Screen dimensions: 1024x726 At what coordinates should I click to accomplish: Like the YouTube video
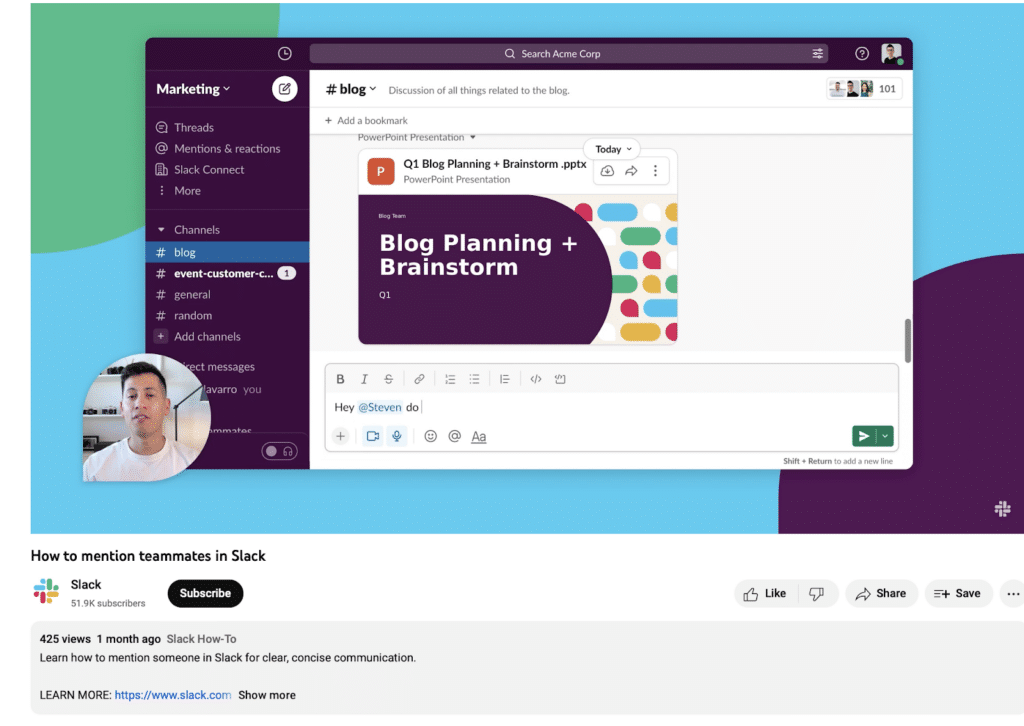765,593
